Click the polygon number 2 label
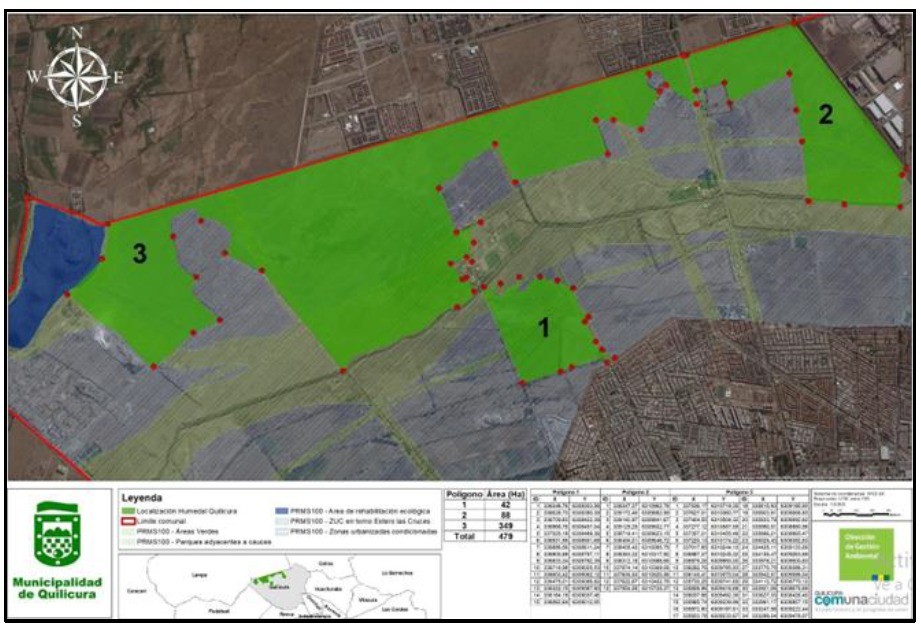921x631 pixels. pos(825,114)
